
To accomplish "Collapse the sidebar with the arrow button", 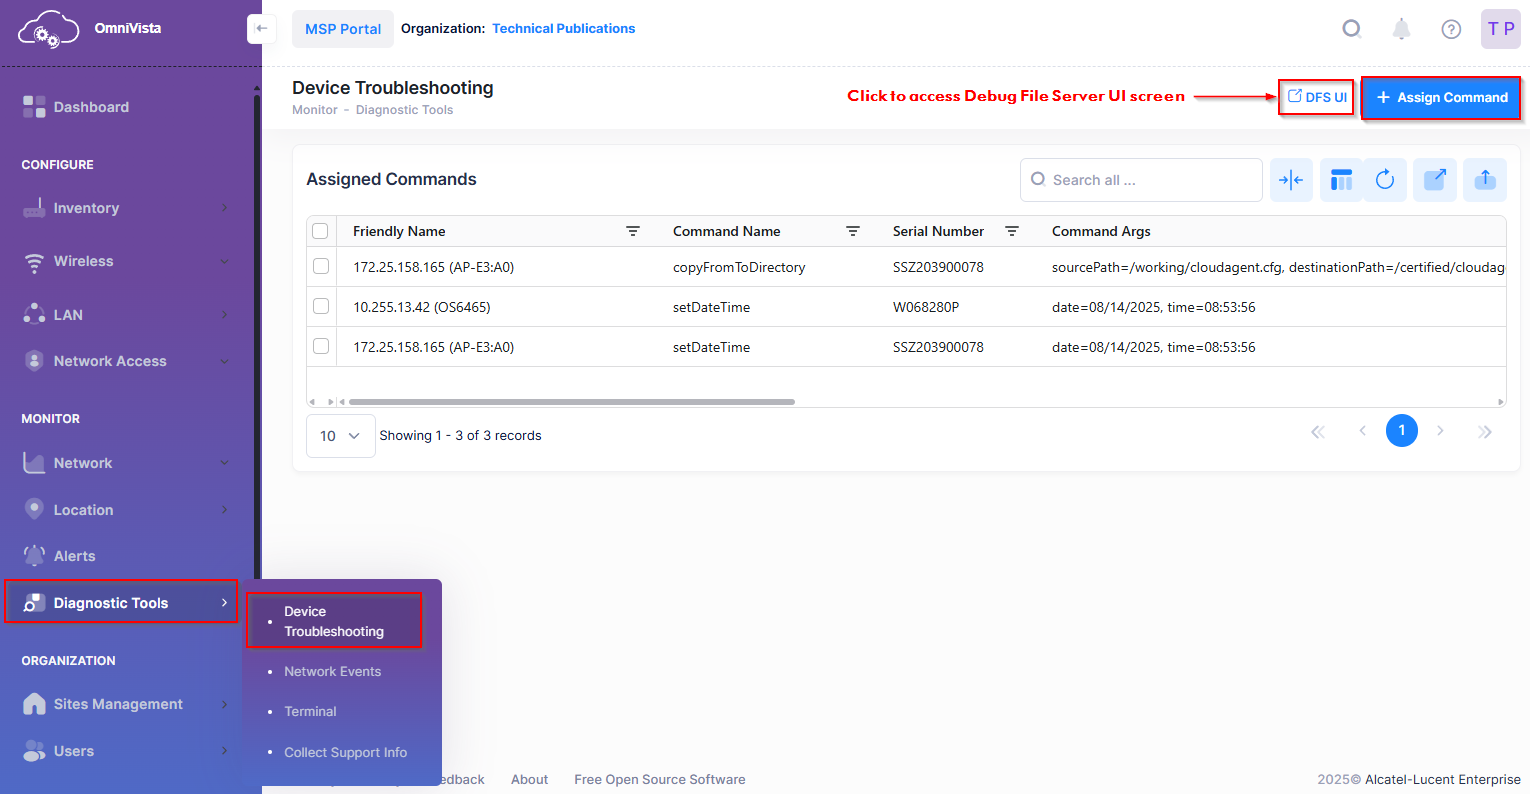I will tap(261, 28).
